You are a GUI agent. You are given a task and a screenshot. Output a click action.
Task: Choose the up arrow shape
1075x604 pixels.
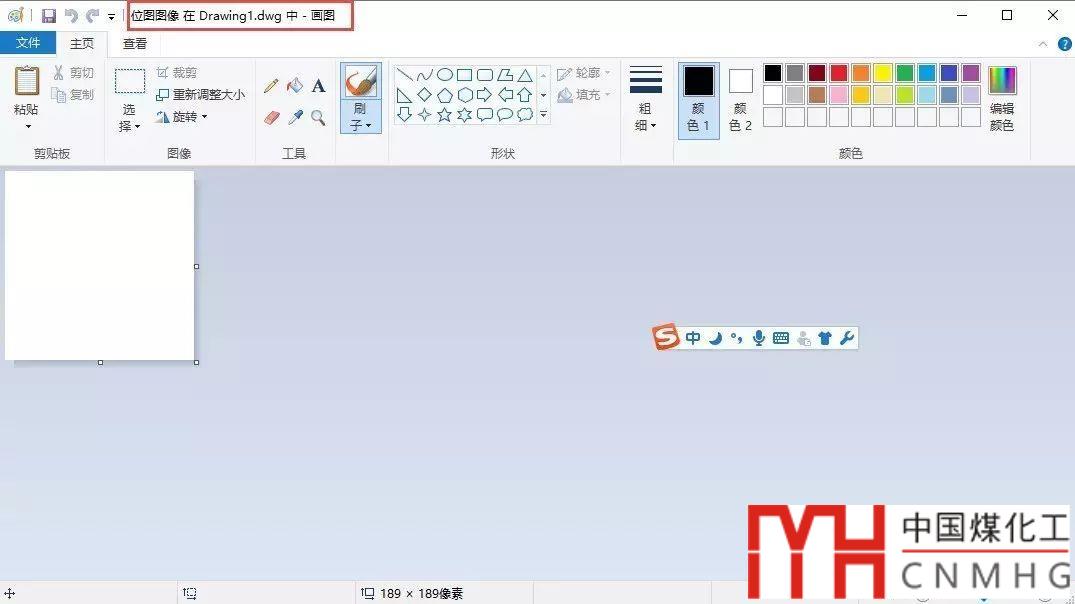(x=525, y=95)
